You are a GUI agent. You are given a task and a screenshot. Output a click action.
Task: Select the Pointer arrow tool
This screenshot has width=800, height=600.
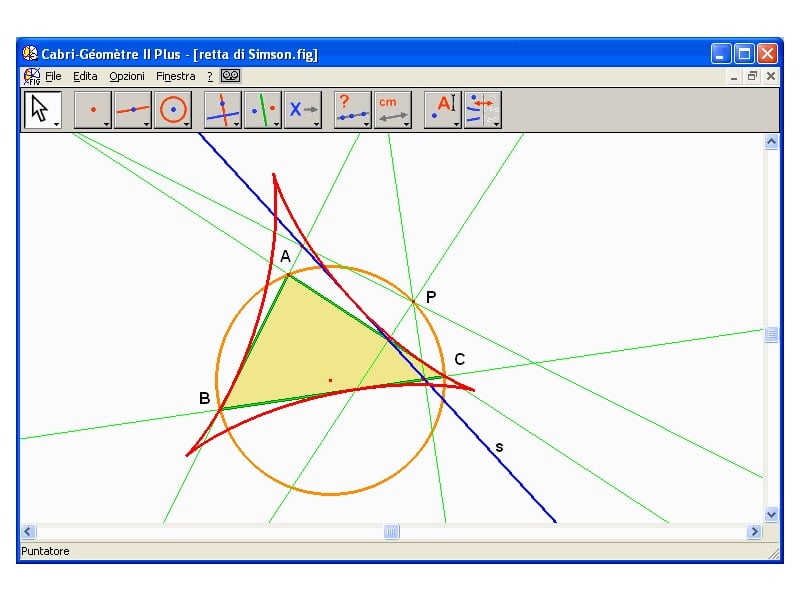tap(42, 109)
